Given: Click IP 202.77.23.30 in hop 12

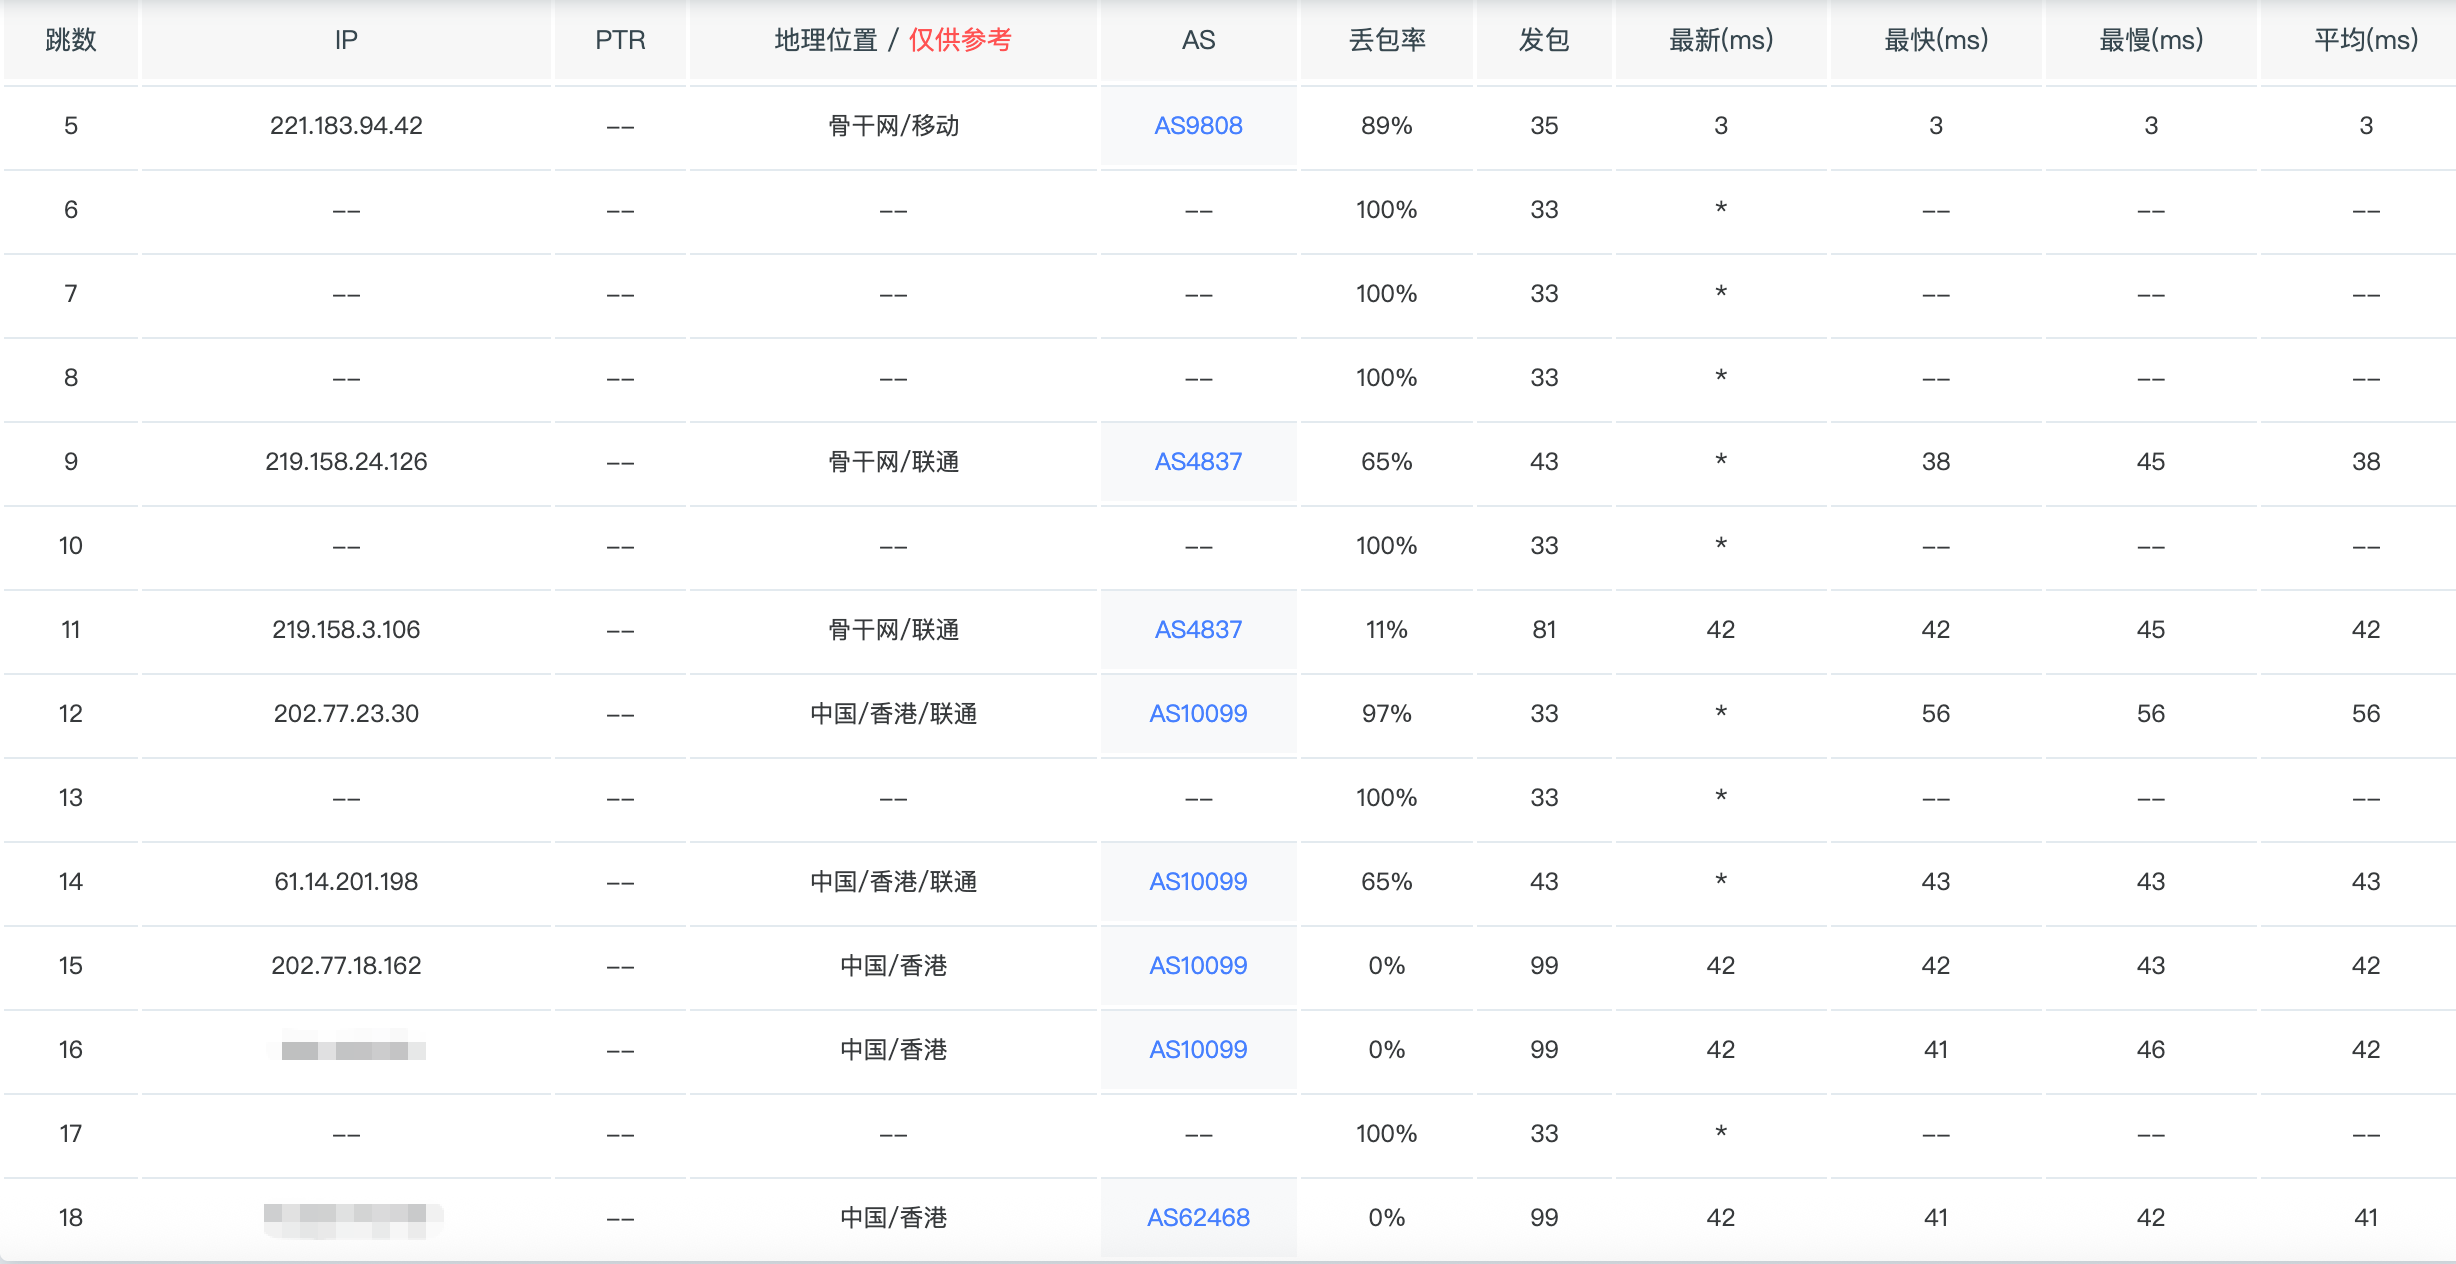Looking at the screenshot, I should pyautogui.click(x=346, y=714).
